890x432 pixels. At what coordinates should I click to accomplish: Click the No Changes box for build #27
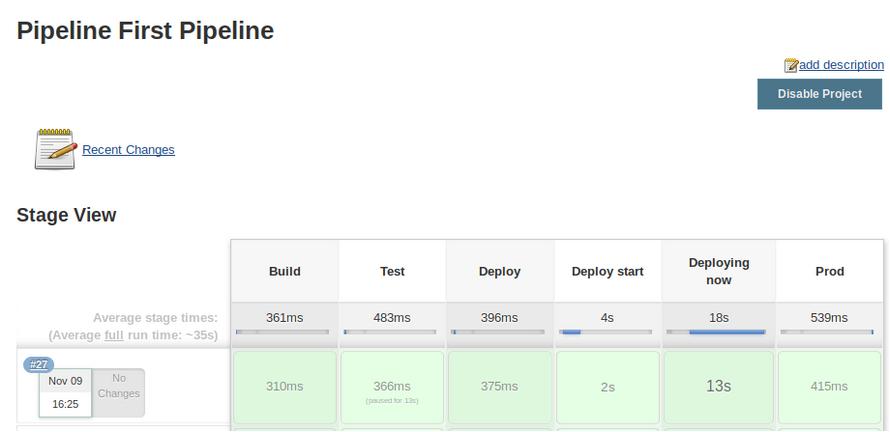pos(119,392)
